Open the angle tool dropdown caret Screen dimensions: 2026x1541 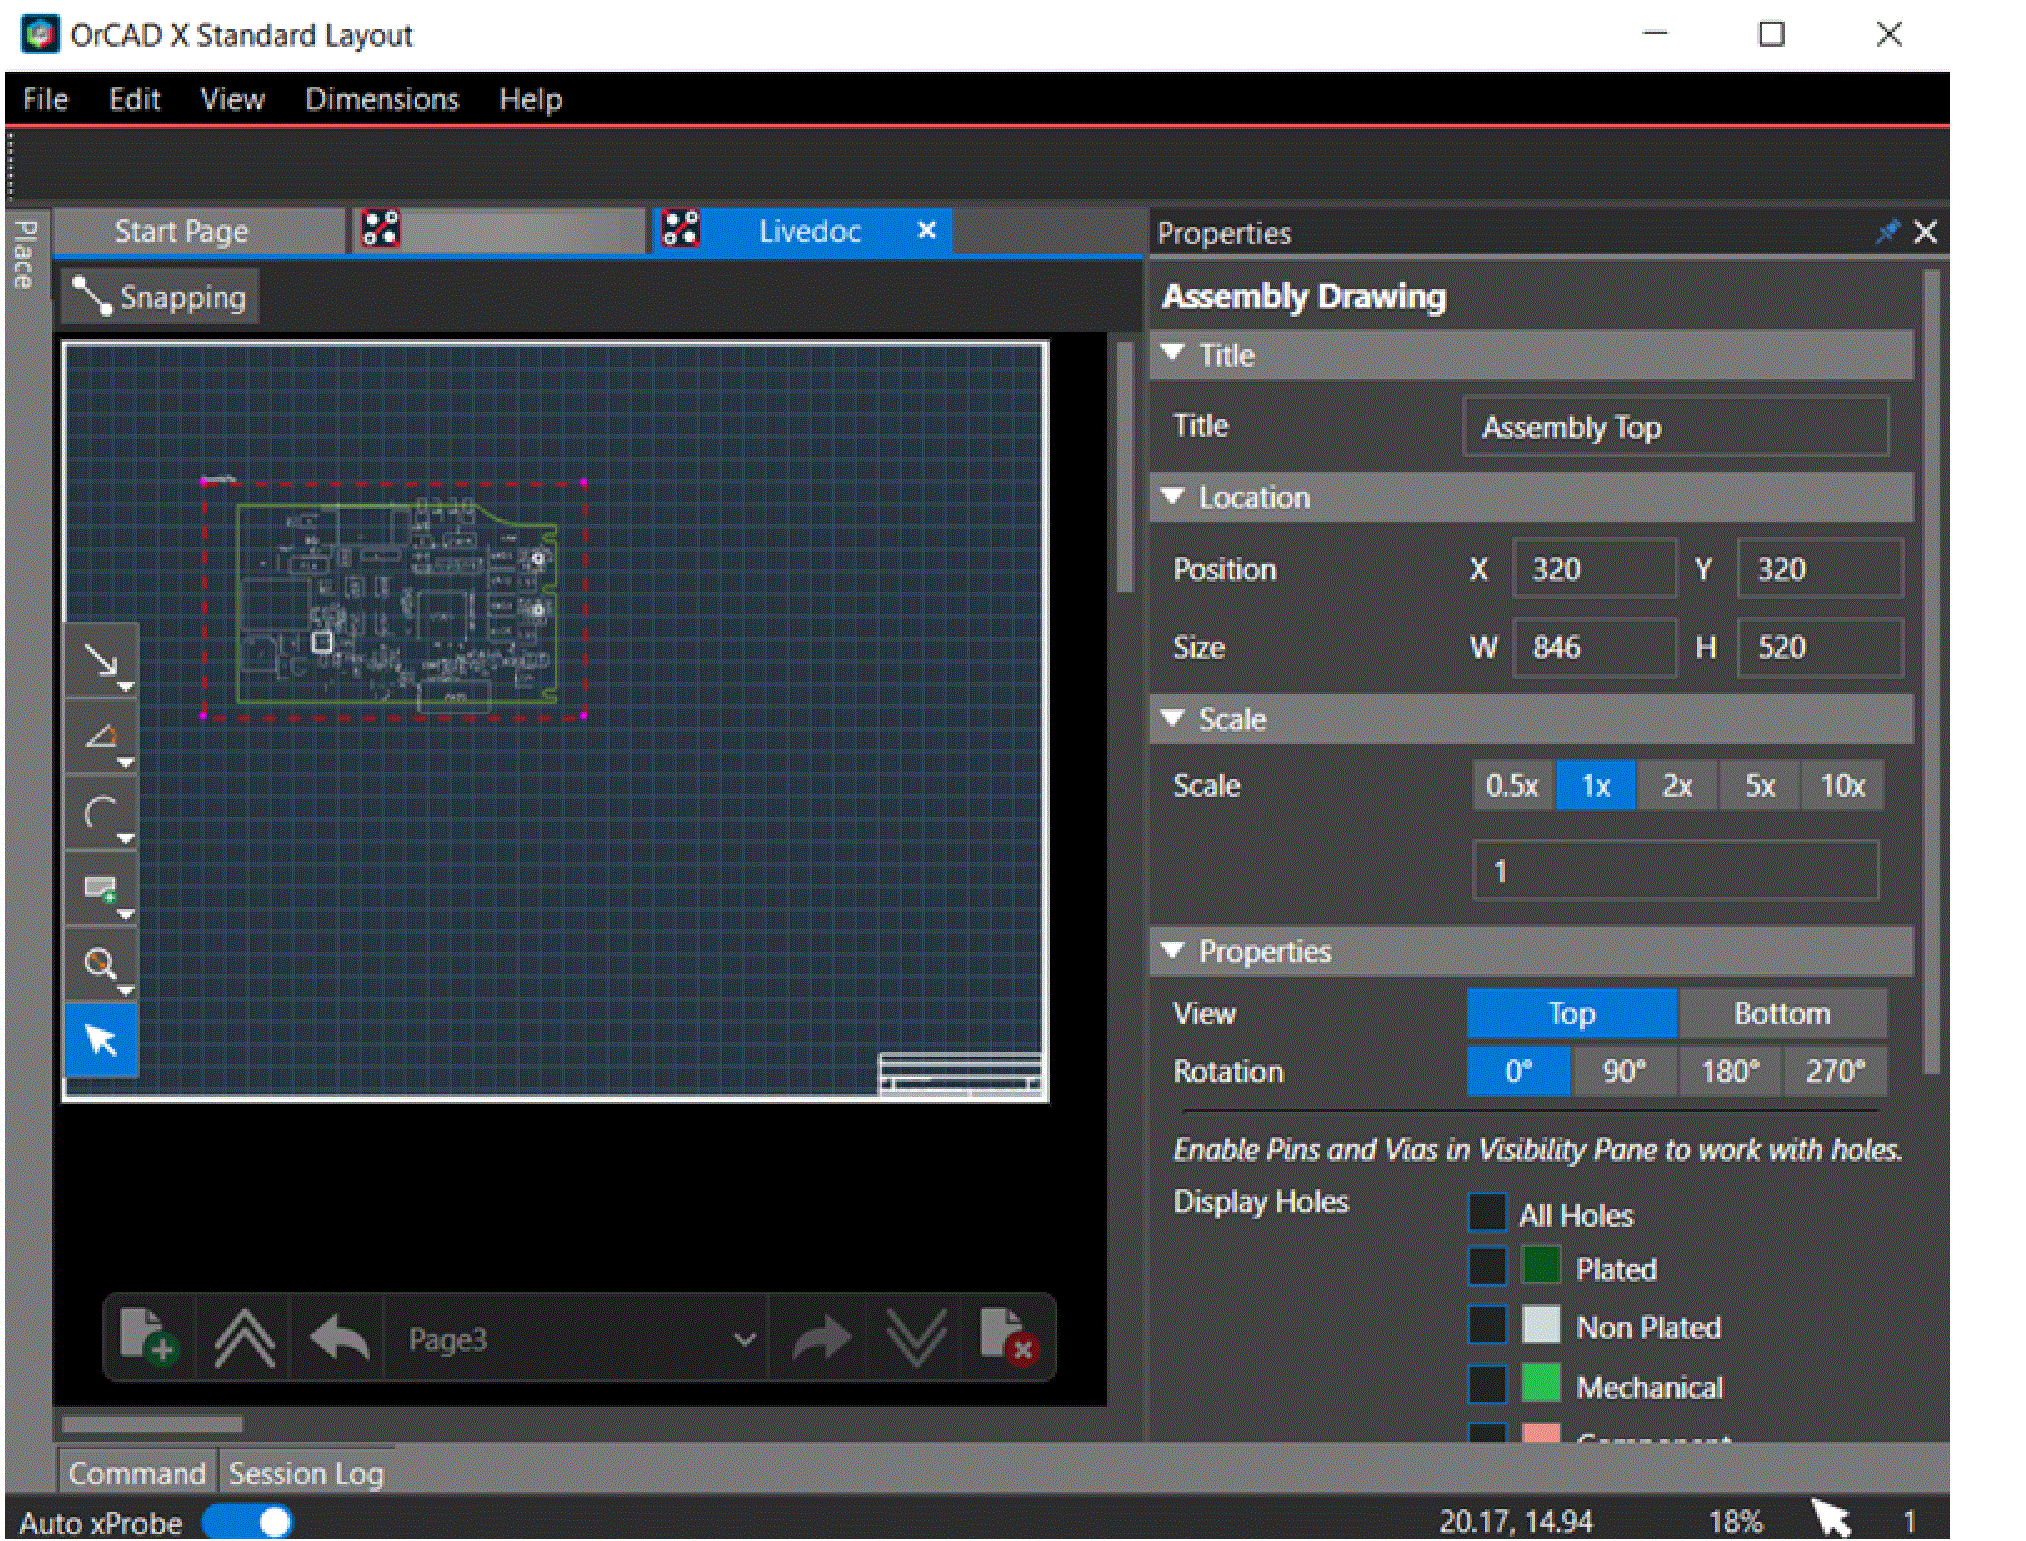click(126, 763)
